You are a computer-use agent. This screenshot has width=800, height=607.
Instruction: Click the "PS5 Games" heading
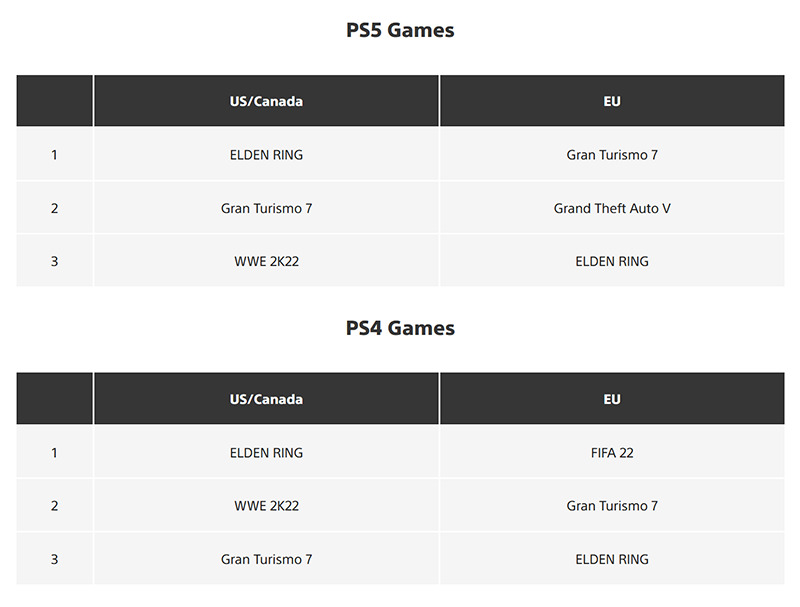point(400,30)
